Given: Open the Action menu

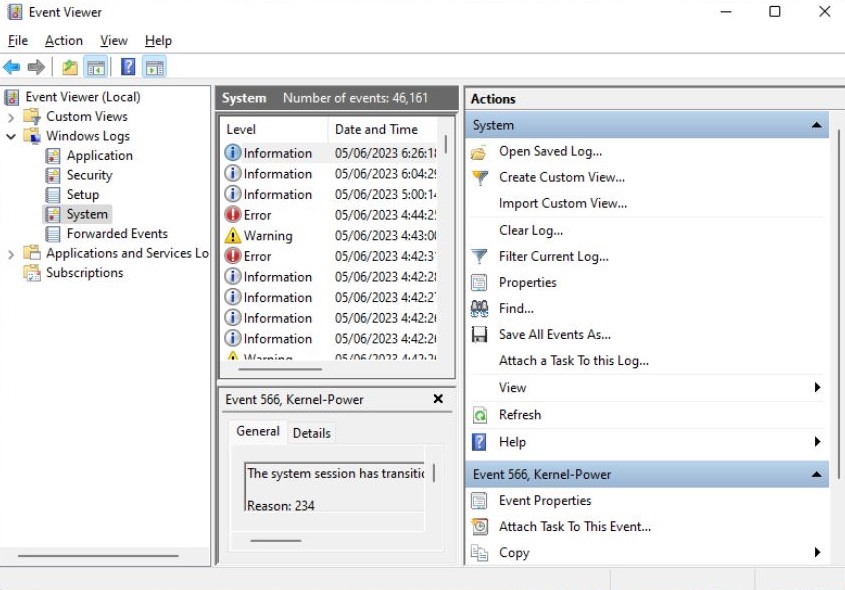Looking at the screenshot, I should pyautogui.click(x=63, y=40).
